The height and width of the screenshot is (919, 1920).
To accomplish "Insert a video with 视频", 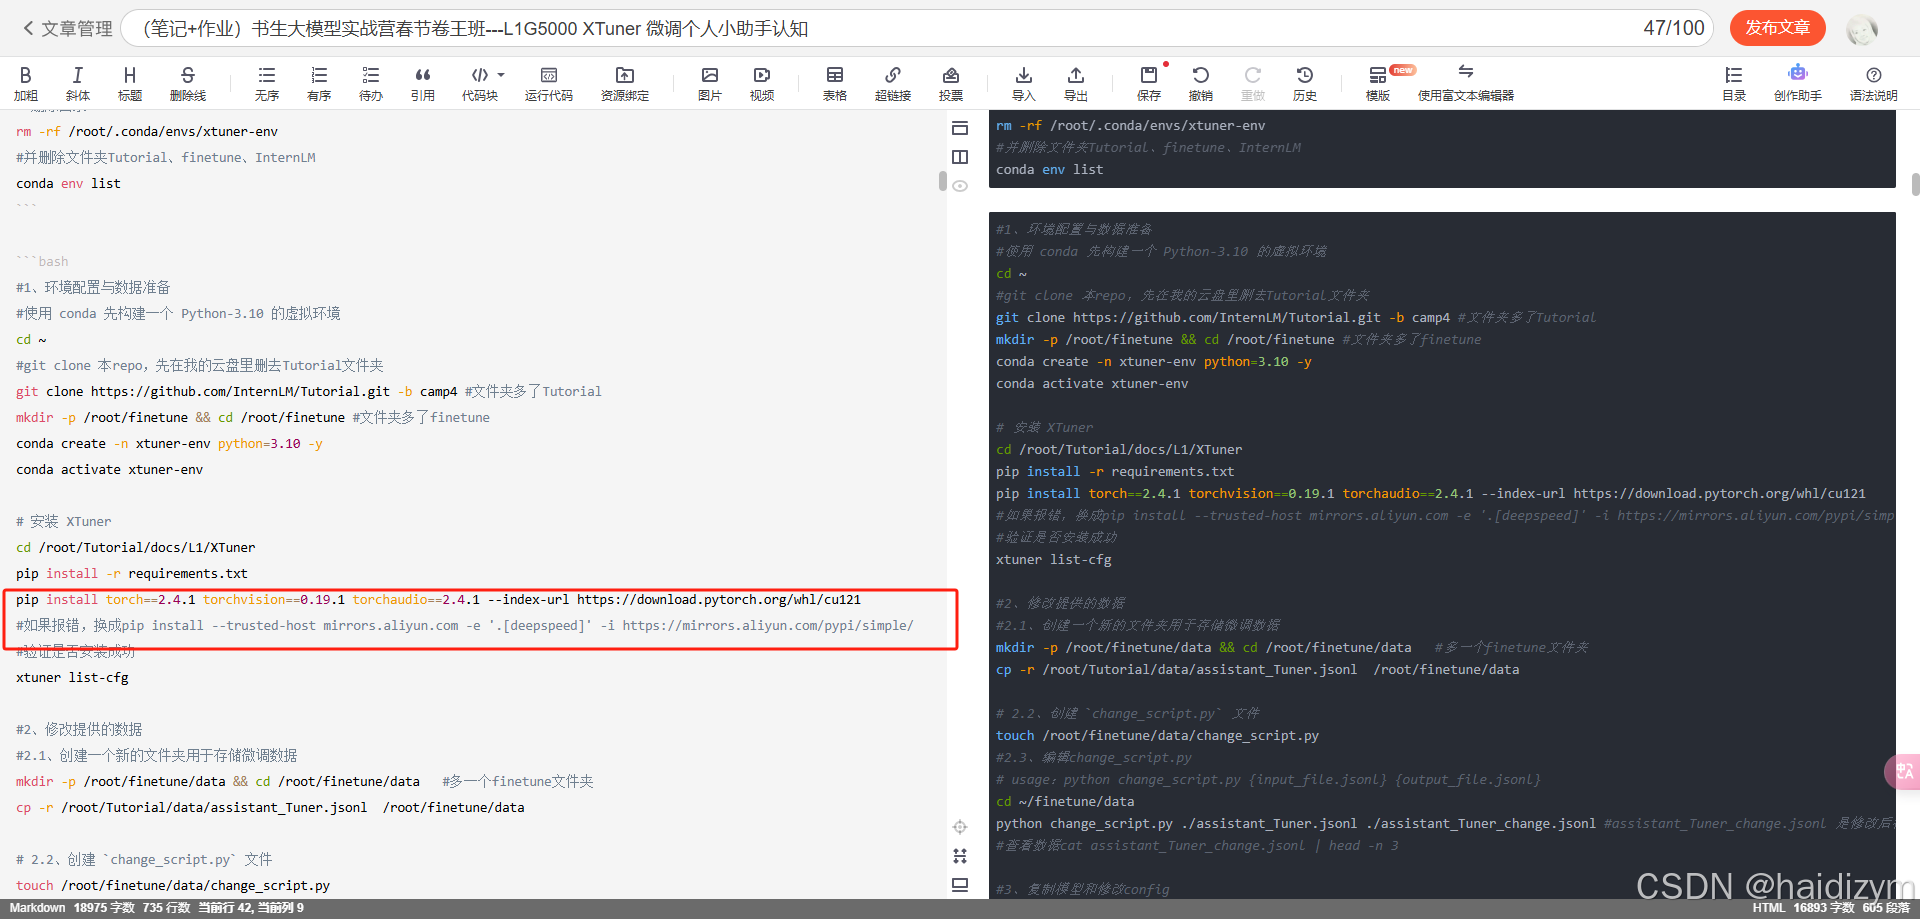I will 762,83.
